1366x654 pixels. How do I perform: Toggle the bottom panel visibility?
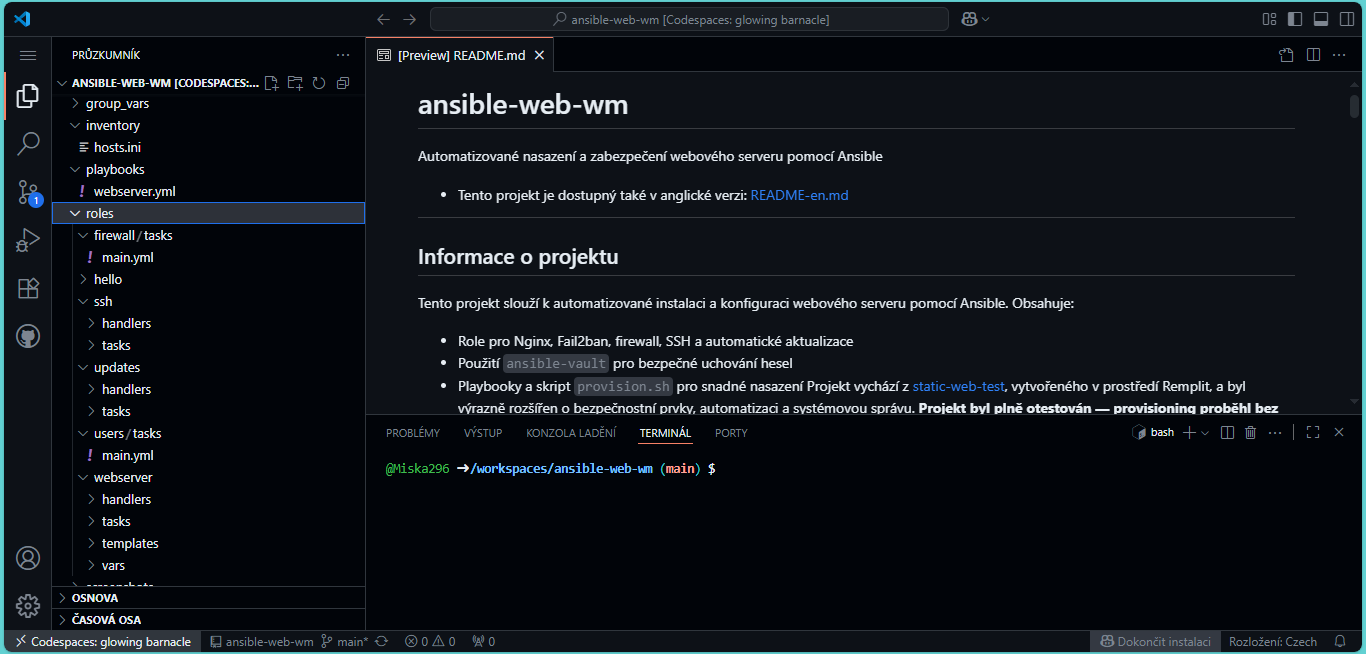point(1321,19)
